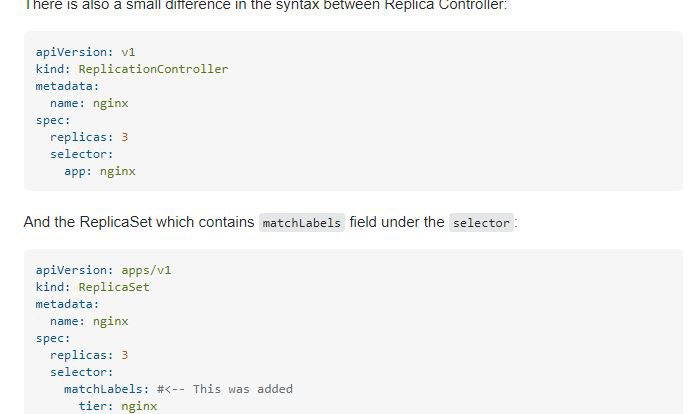Click the selector inline code in the sentence
The image size is (690, 414).
[481, 223]
